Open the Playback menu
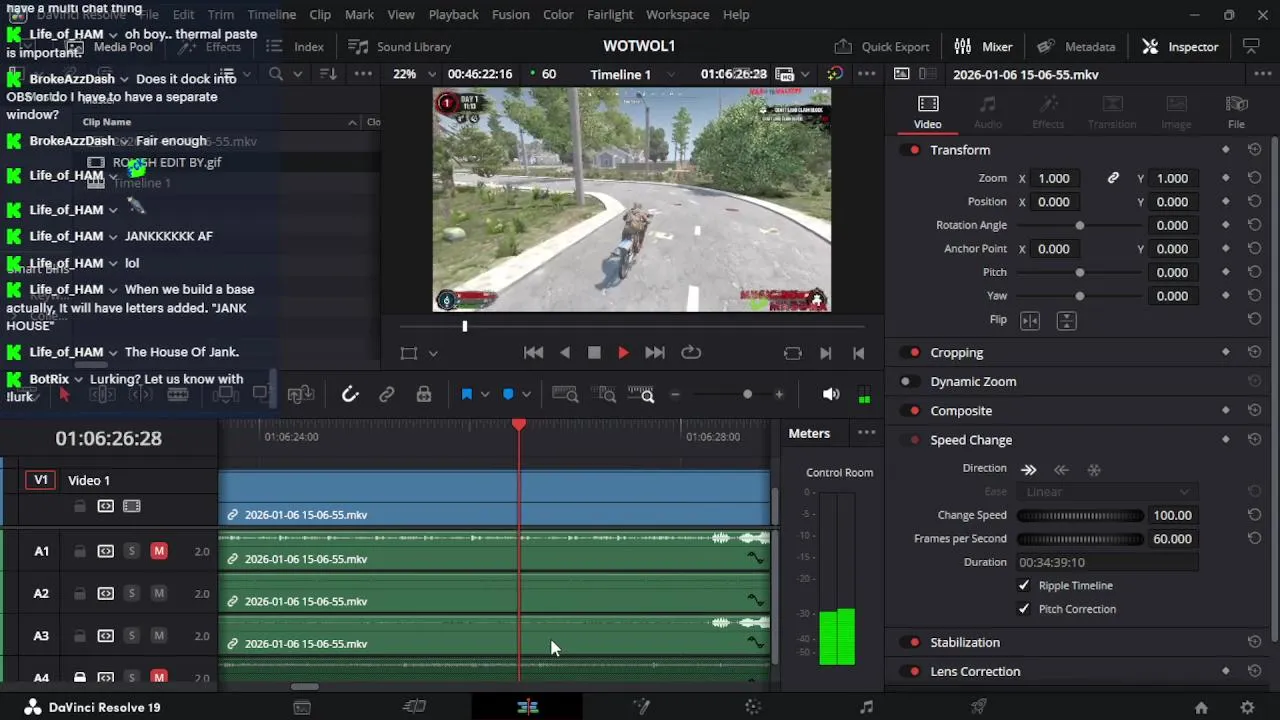The image size is (1280, 720). pos(453,15)
